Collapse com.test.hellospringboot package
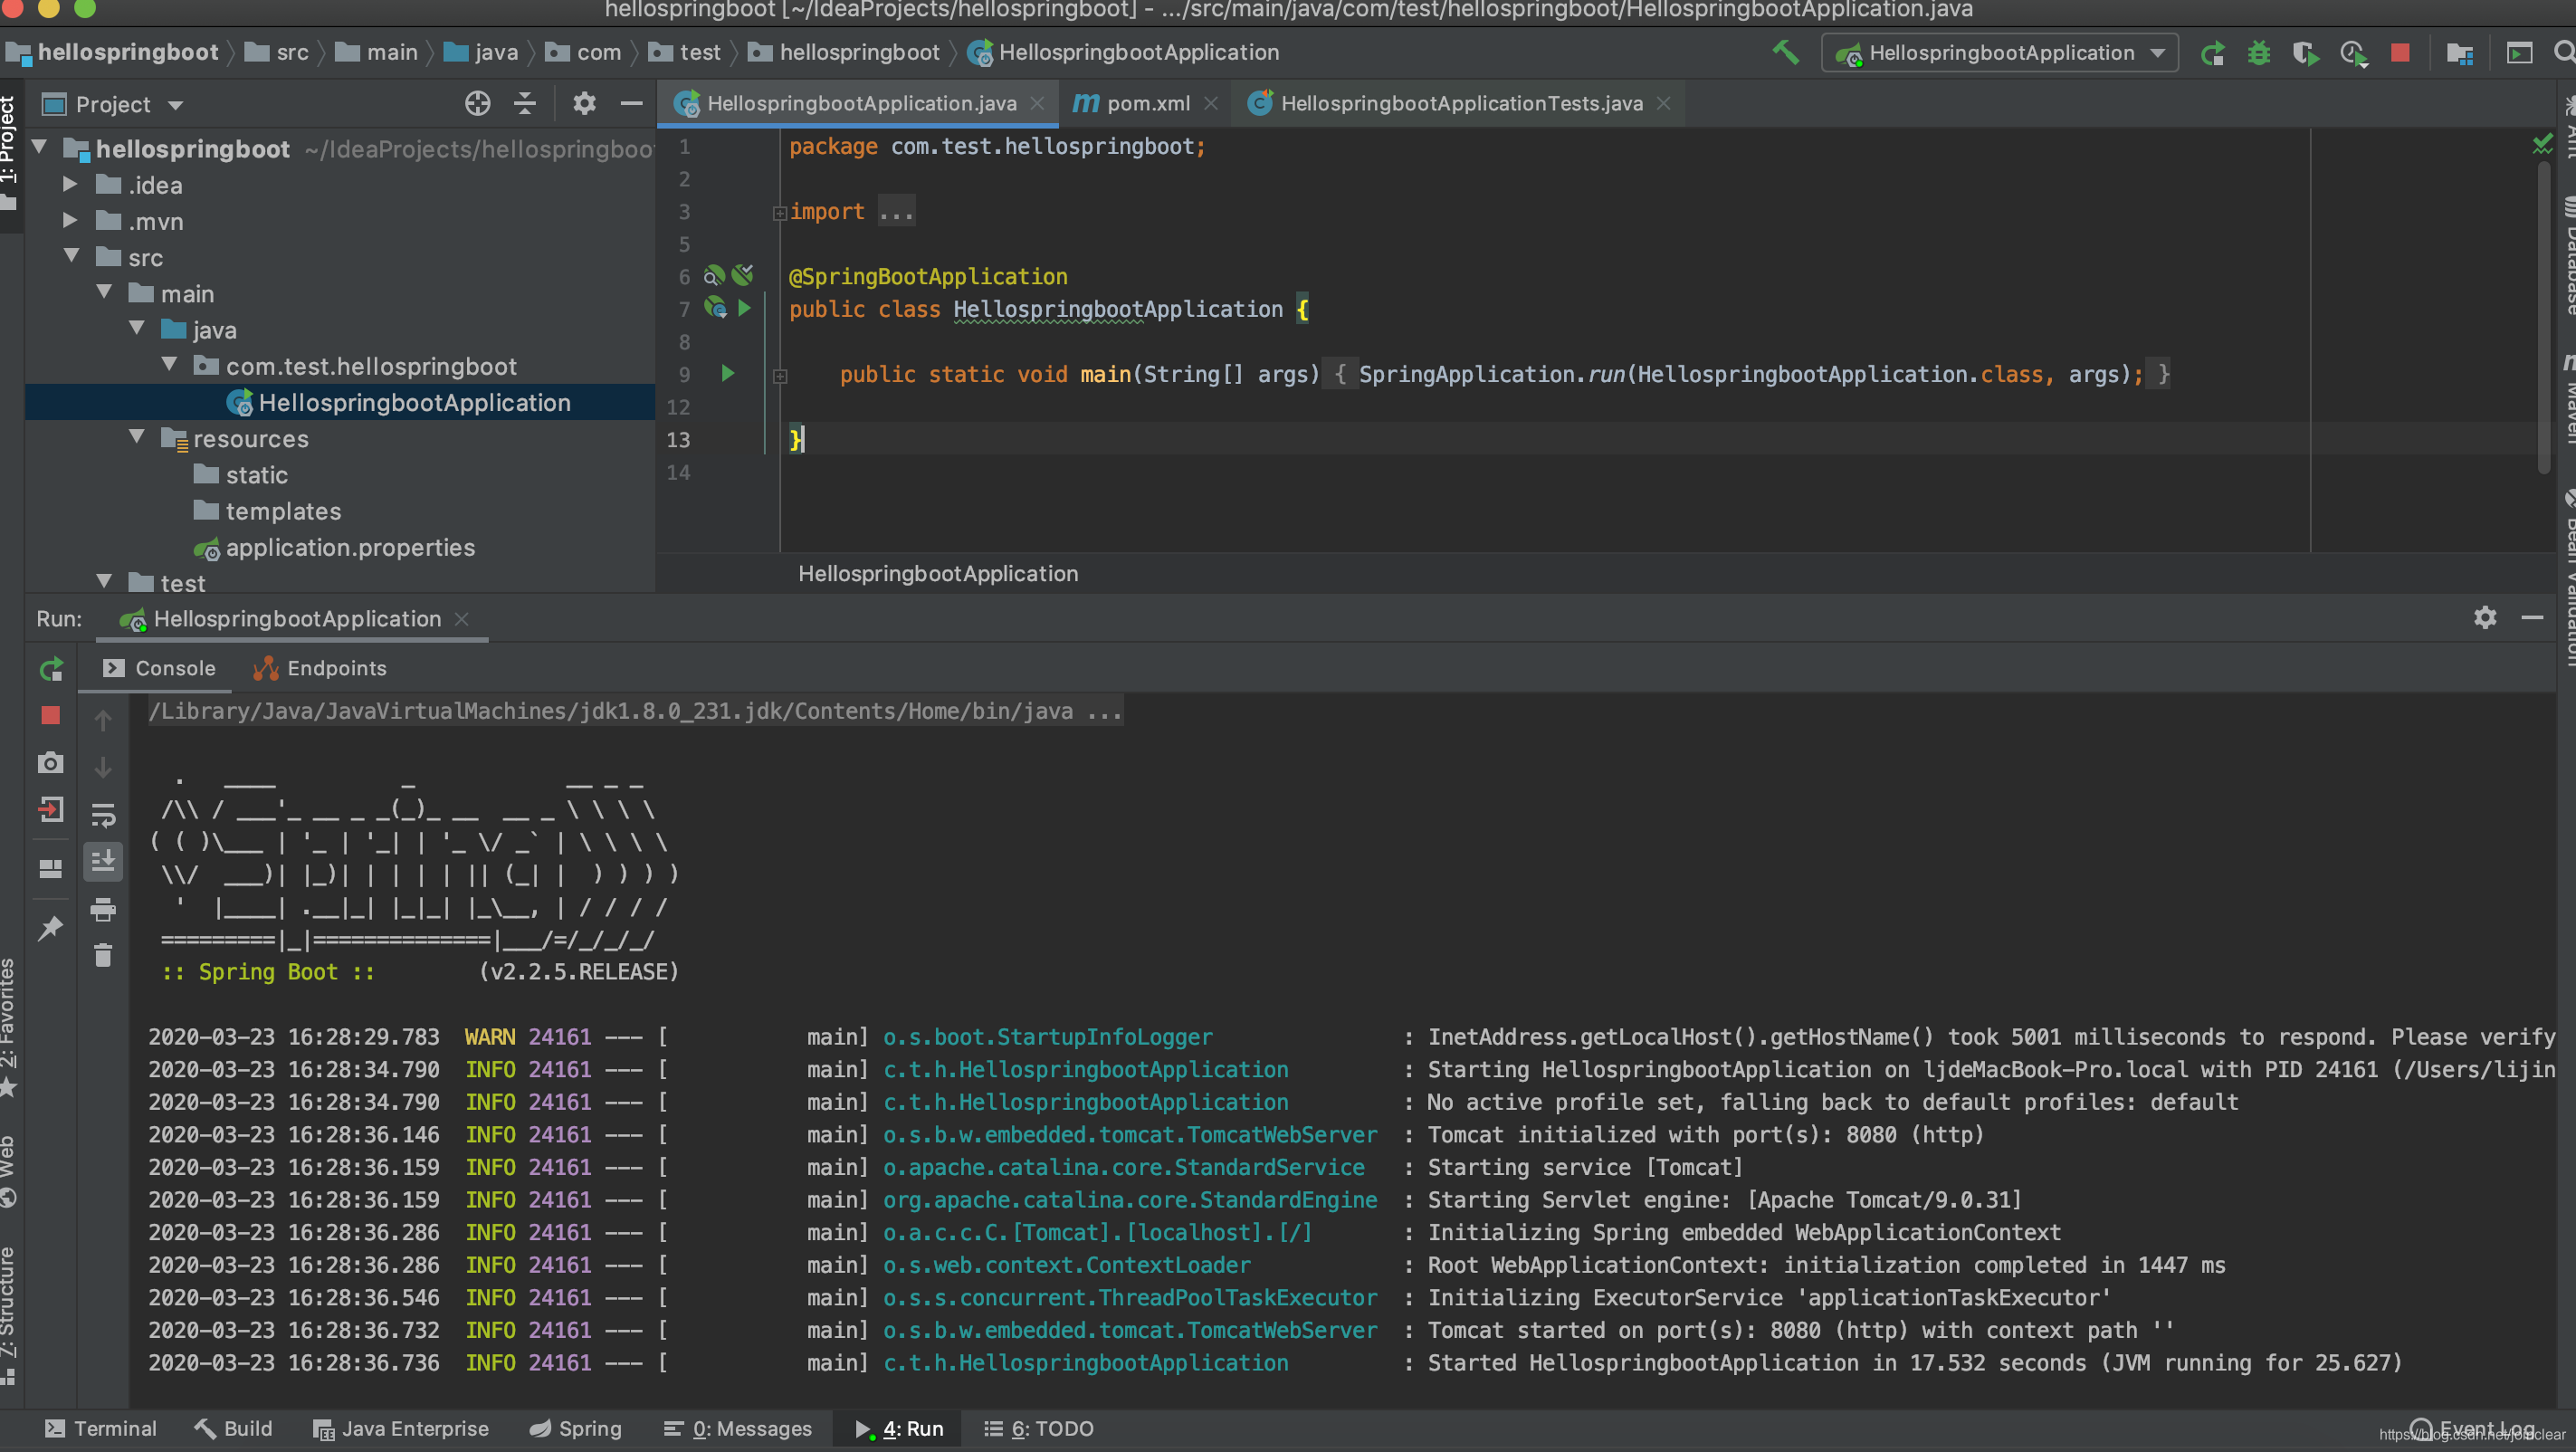 pyautogui.click(x=170, y=365)
